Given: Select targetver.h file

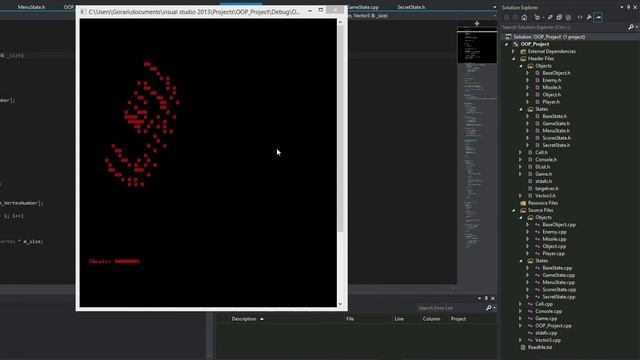Looking at the screenshot, I should 547,189.
